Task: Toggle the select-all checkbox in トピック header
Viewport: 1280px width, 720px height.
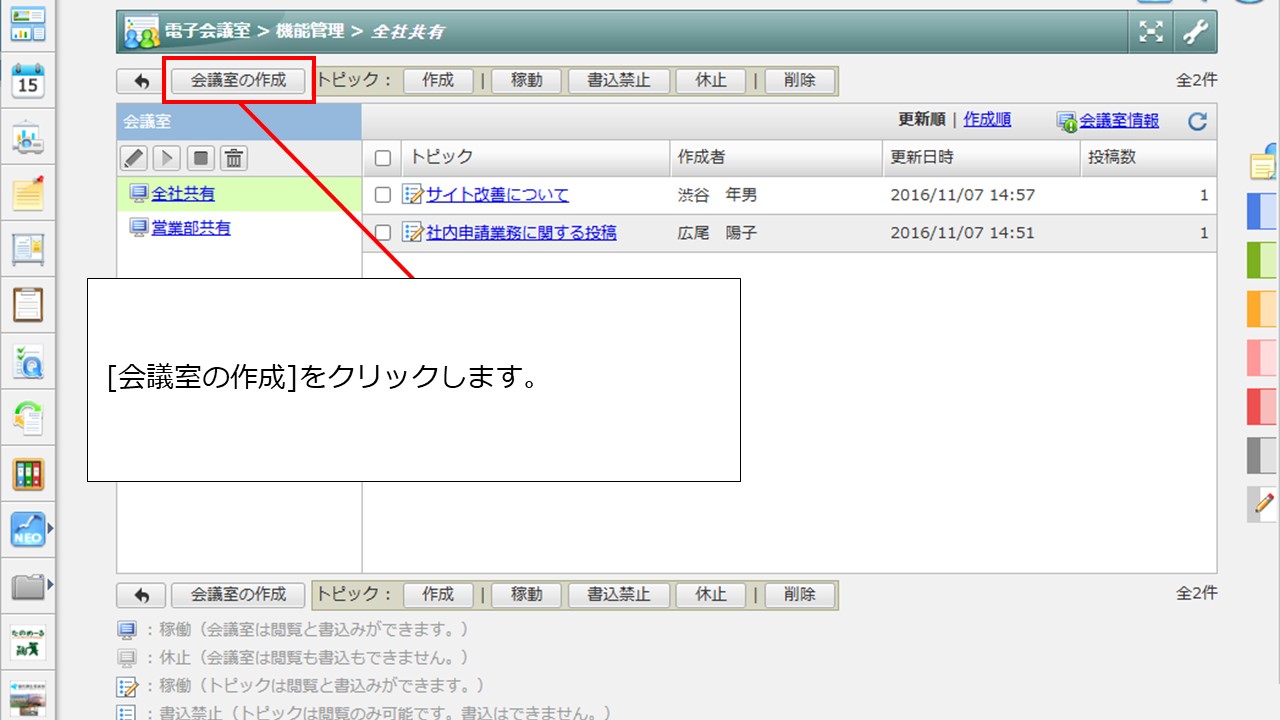Action: tap(382, 158)
